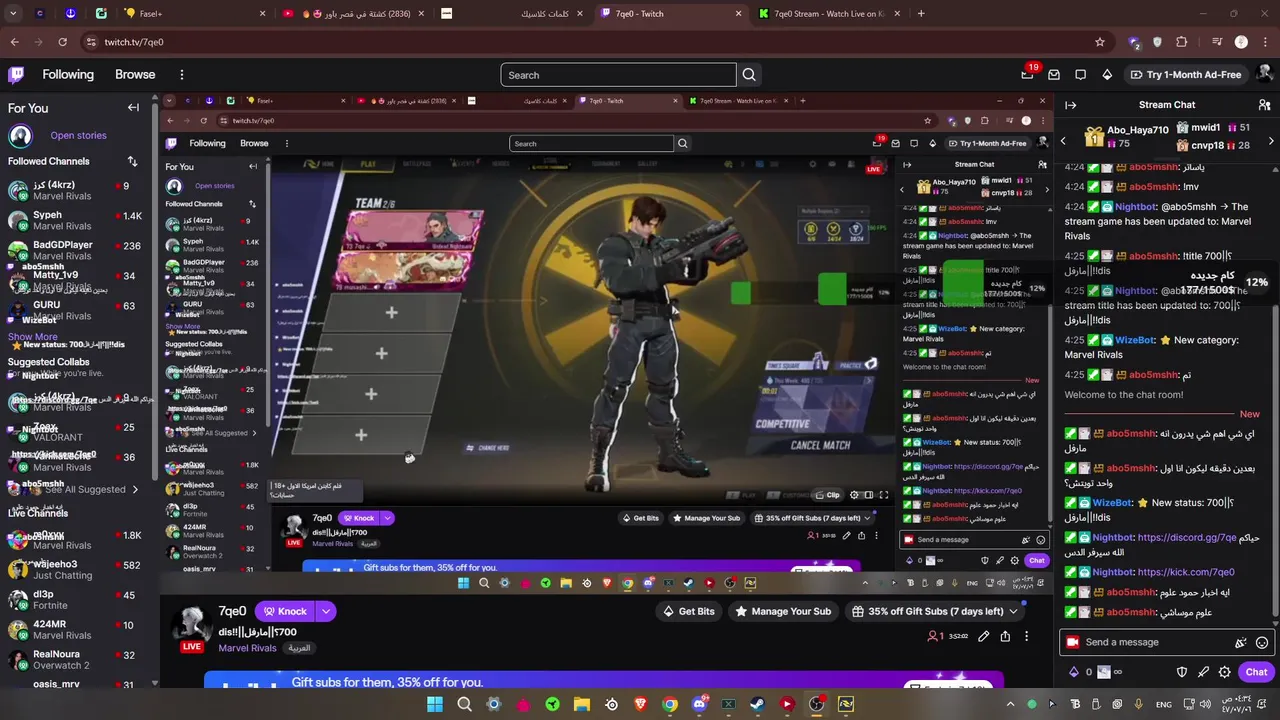Viewport: 1280px width, 720px height.
Task: Open the three-dot menu next to Browse
Action: [x=182, y=75]
